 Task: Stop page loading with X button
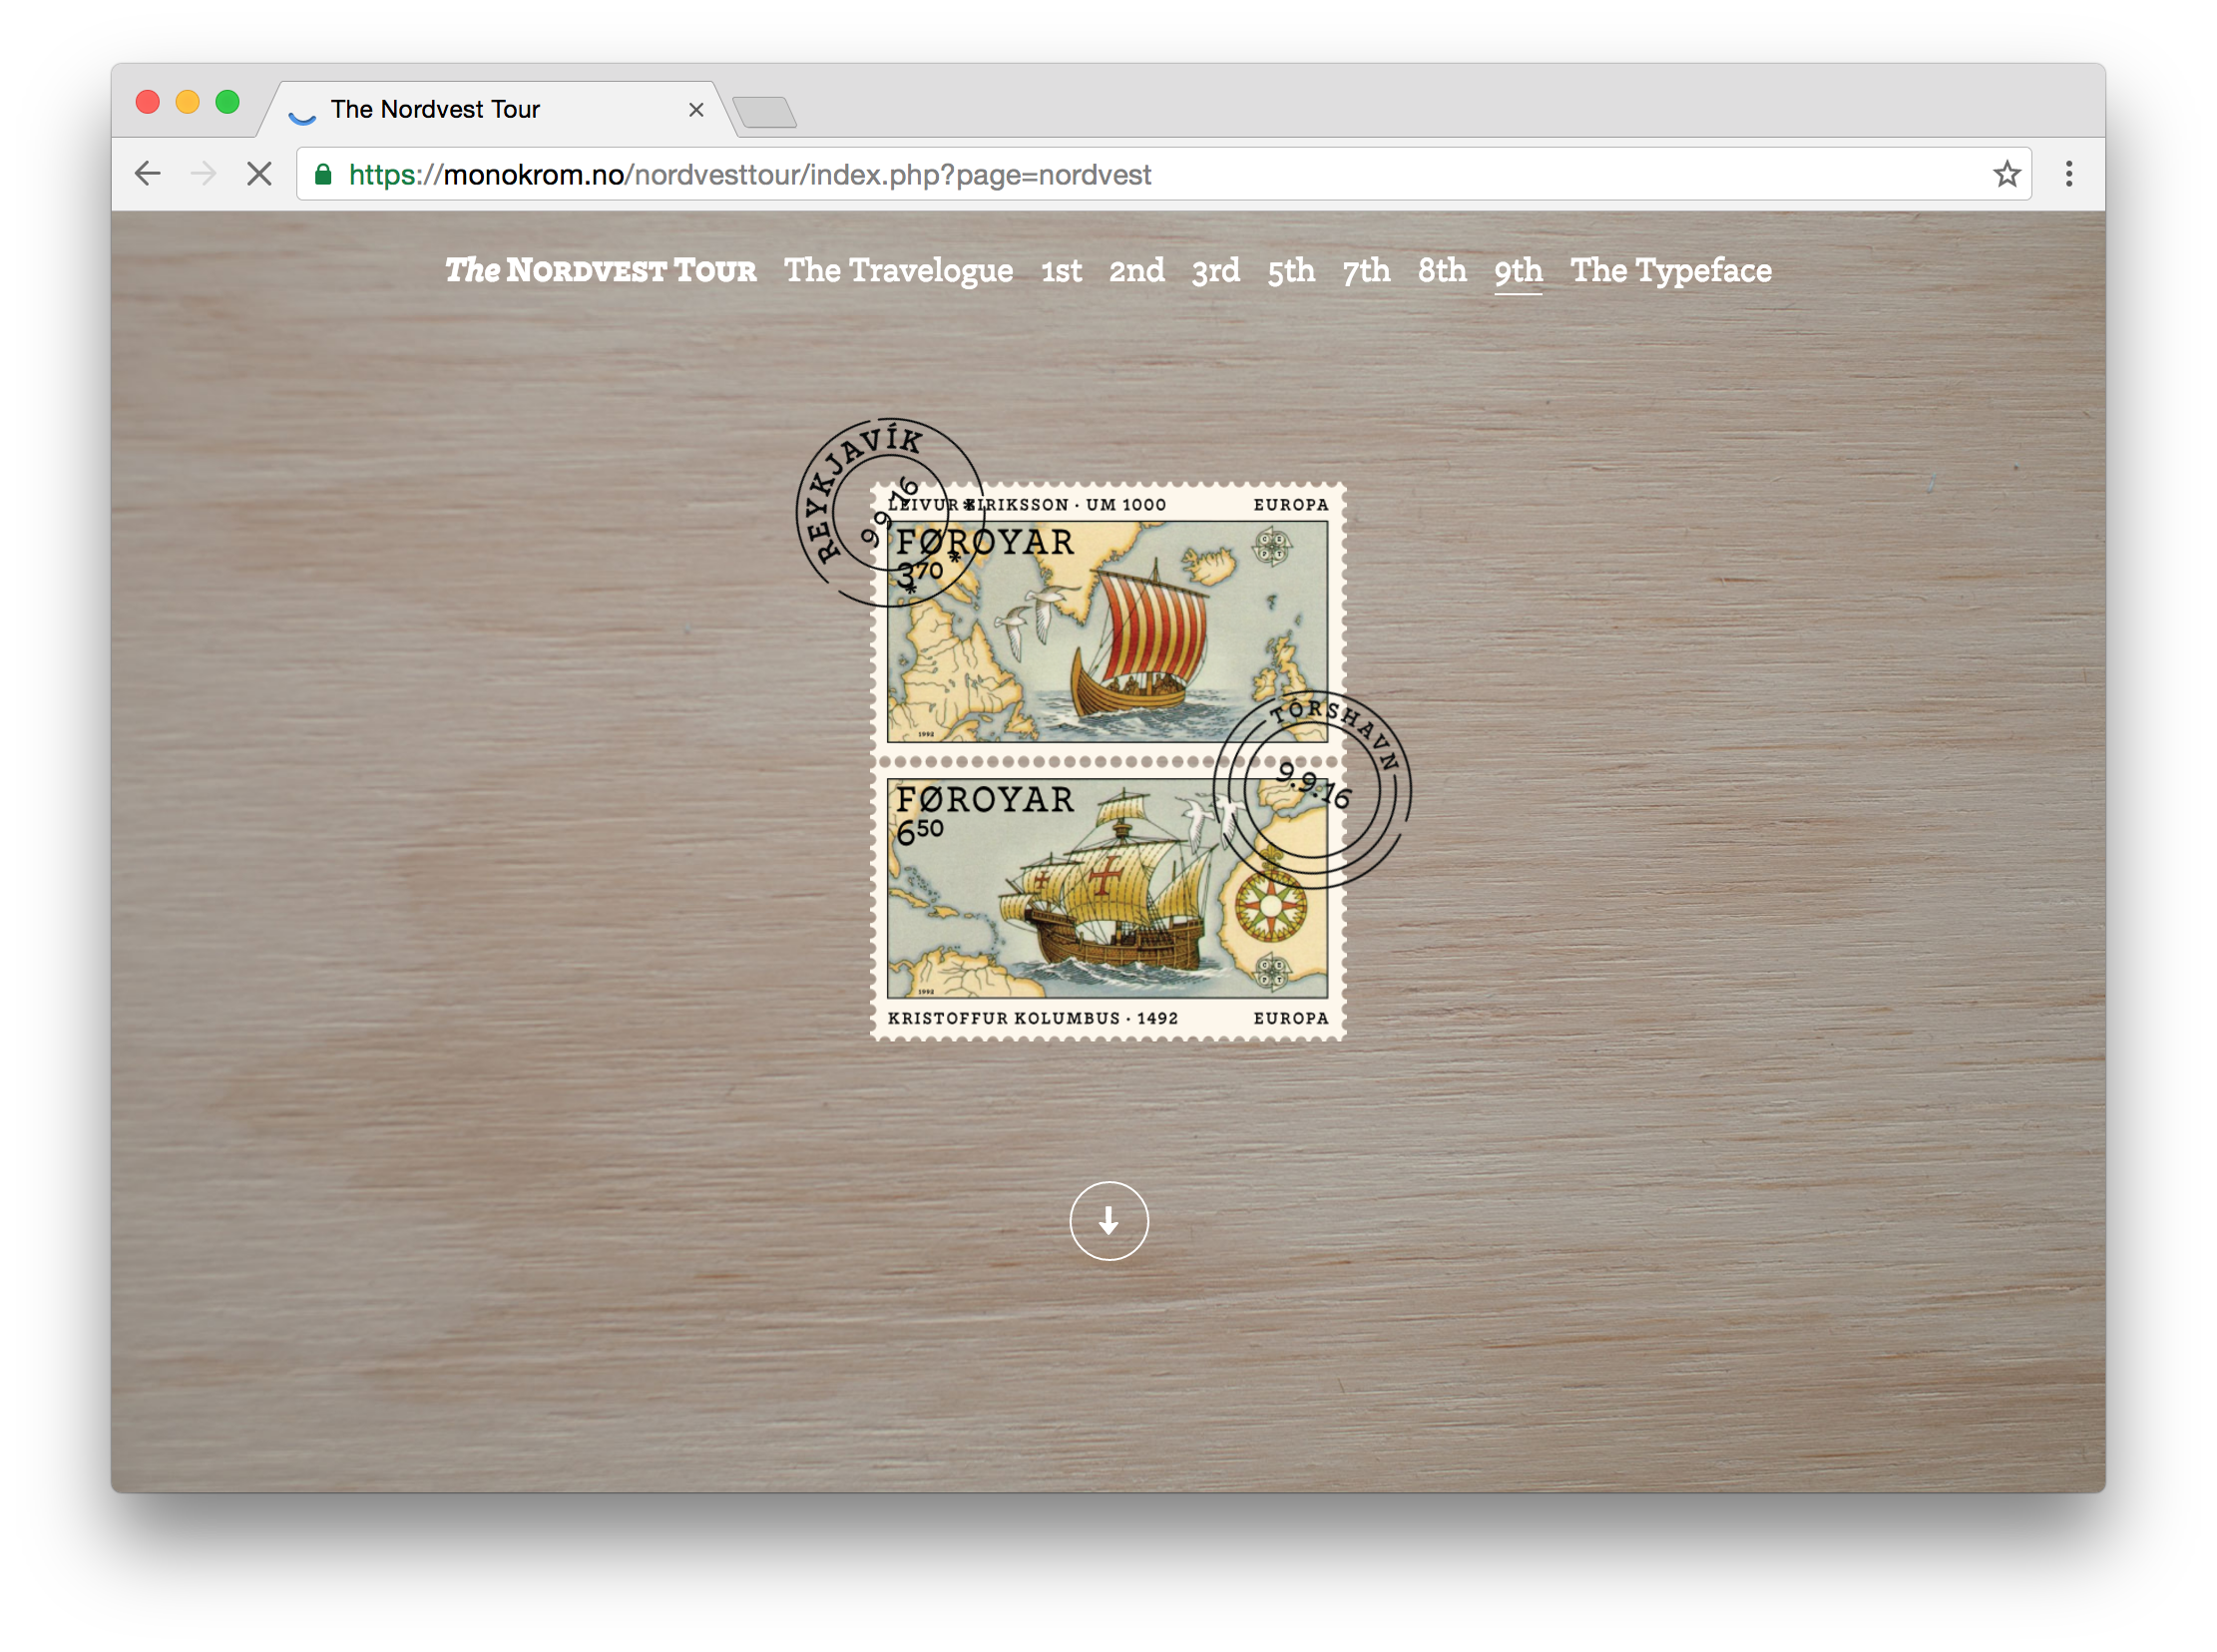click(x=259, y=174)
